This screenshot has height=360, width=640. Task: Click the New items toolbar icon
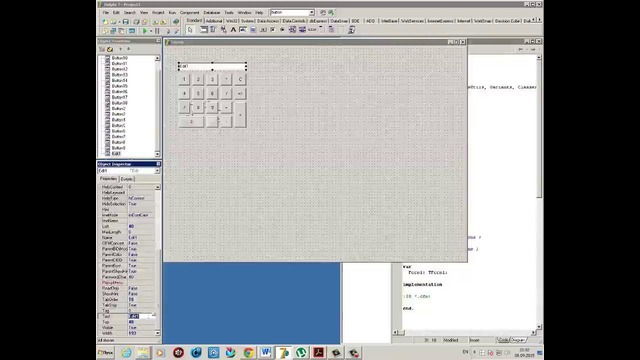pyautogui.click(x=105, y=22)
